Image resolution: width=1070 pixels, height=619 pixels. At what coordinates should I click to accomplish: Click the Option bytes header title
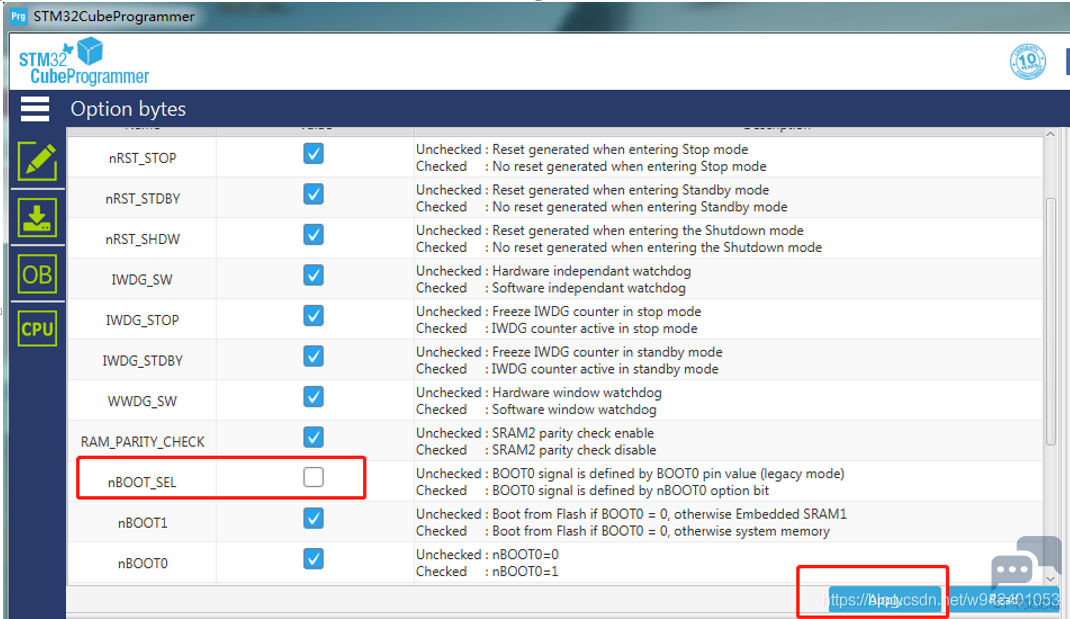pyautogui.click(x=128, y=109)
